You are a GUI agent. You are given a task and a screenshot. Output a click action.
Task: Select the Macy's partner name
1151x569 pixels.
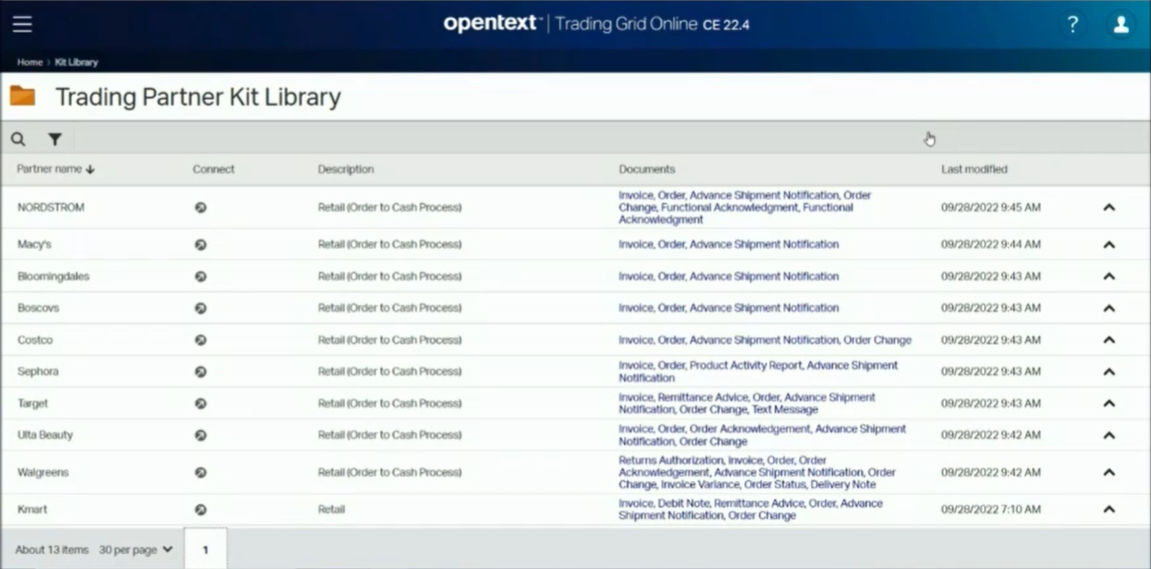pyautogui.click(x=35, y=244)
